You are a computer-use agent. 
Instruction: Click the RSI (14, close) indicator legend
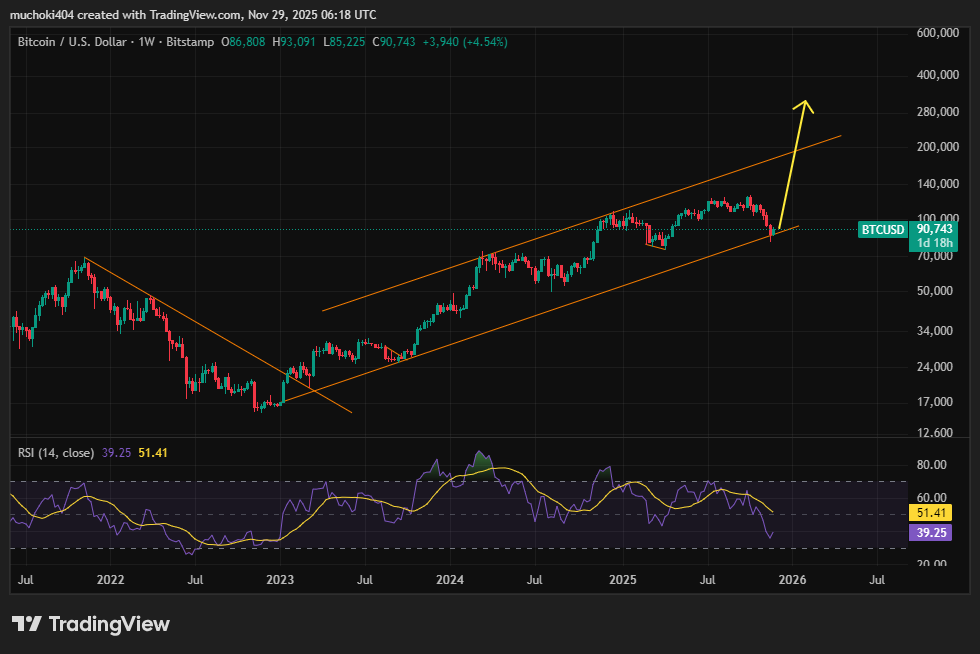[56, 453]
